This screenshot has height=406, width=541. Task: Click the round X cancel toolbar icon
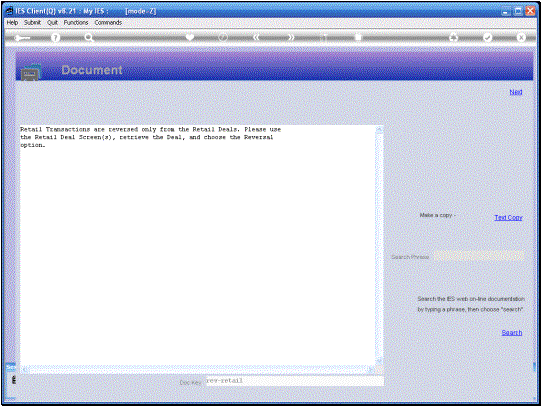click(521, 37)
